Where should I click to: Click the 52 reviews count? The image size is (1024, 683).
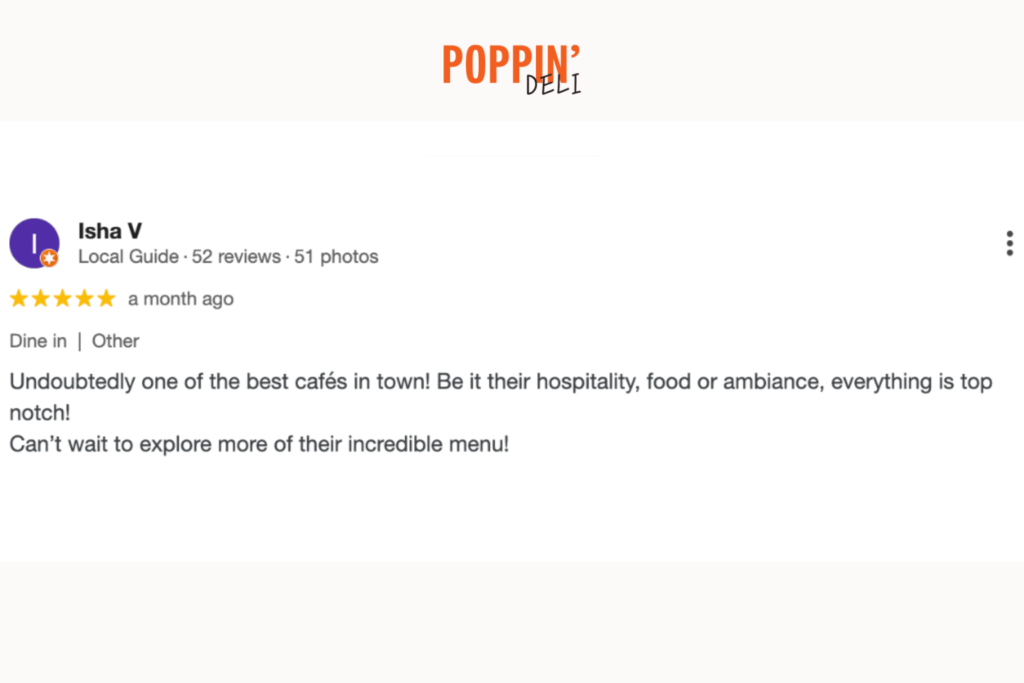coord(236,257)
